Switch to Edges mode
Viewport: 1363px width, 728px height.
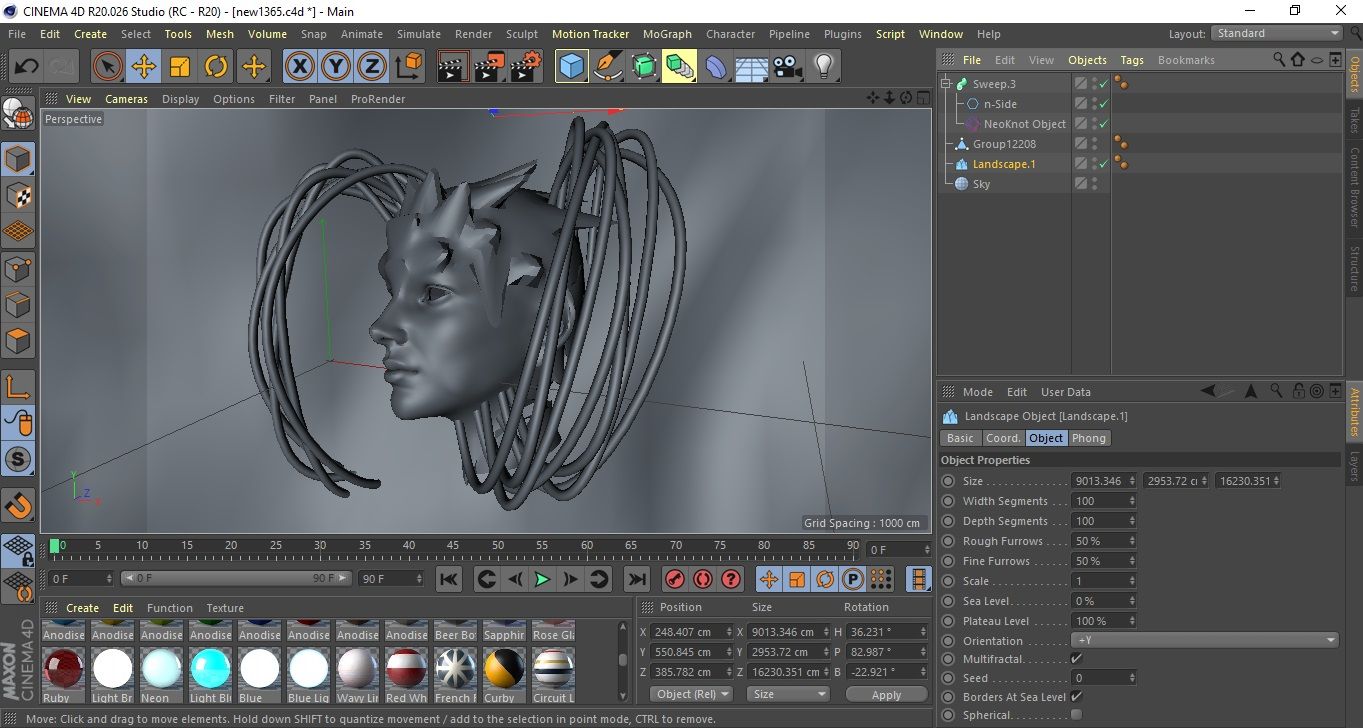pos(18,305)
